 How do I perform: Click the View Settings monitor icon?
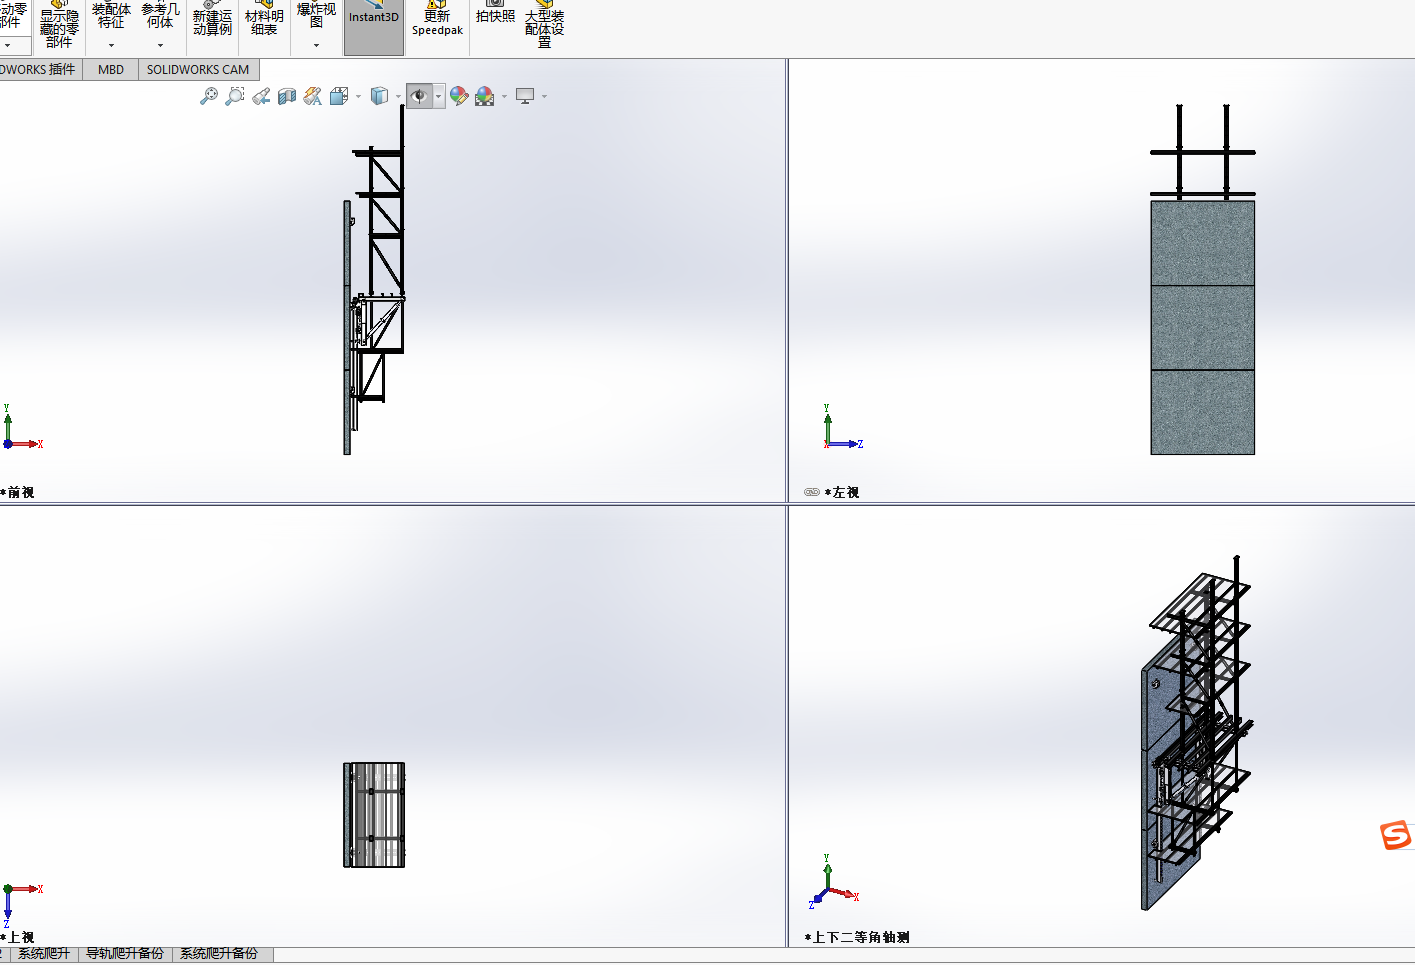[525, 96]
